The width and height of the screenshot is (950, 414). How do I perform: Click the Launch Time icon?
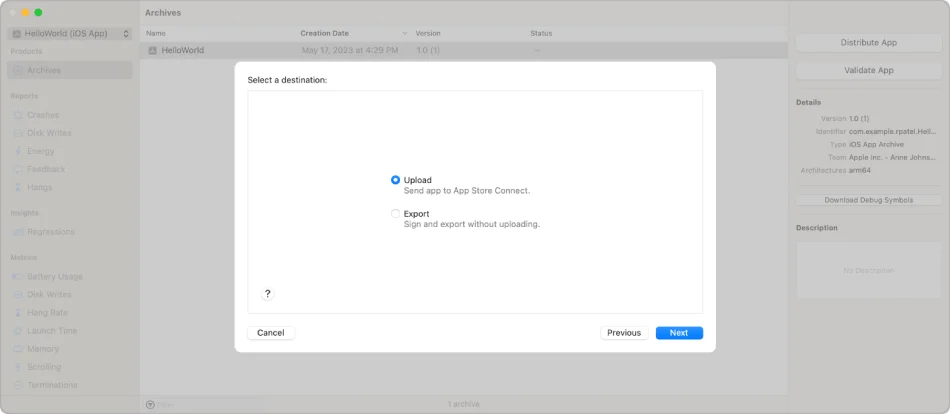[x=18, y=331]
